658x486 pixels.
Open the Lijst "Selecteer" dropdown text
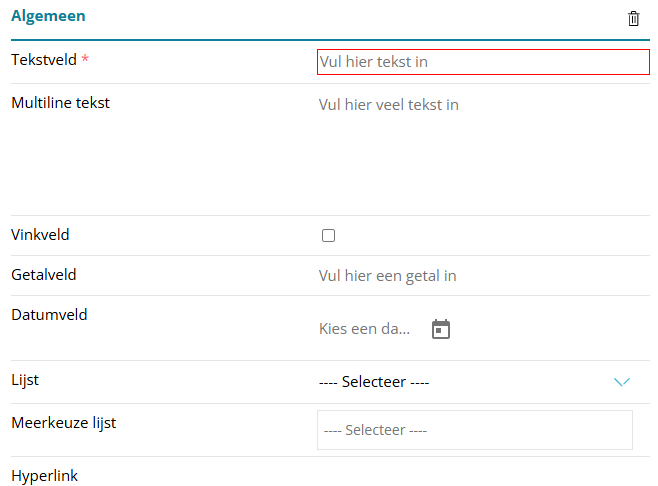tap(374, 382)
